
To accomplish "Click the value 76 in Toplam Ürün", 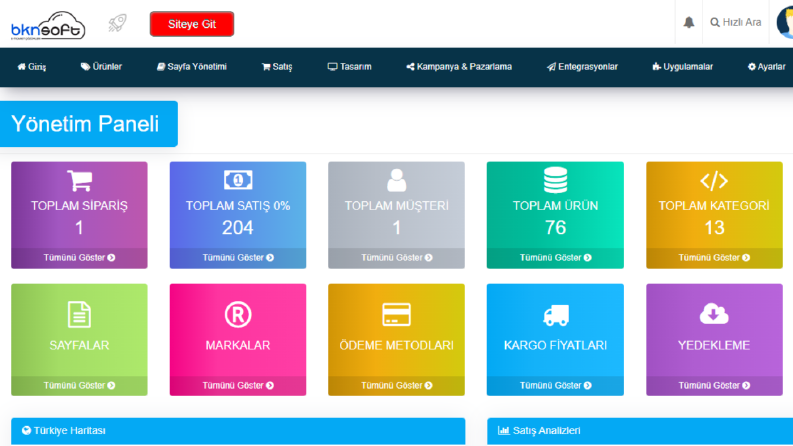I will pos(555,228).
